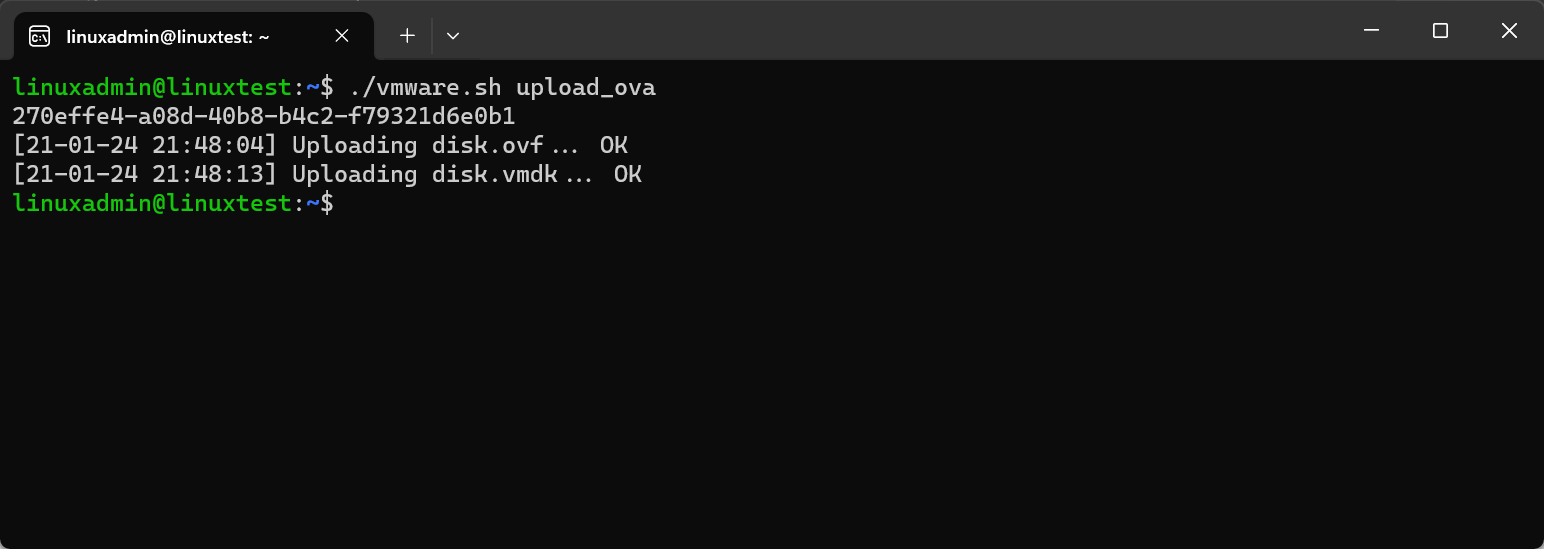Click the disk.ovf filename text
This screenshot has height=549, width=1544.
pos(487,145)
